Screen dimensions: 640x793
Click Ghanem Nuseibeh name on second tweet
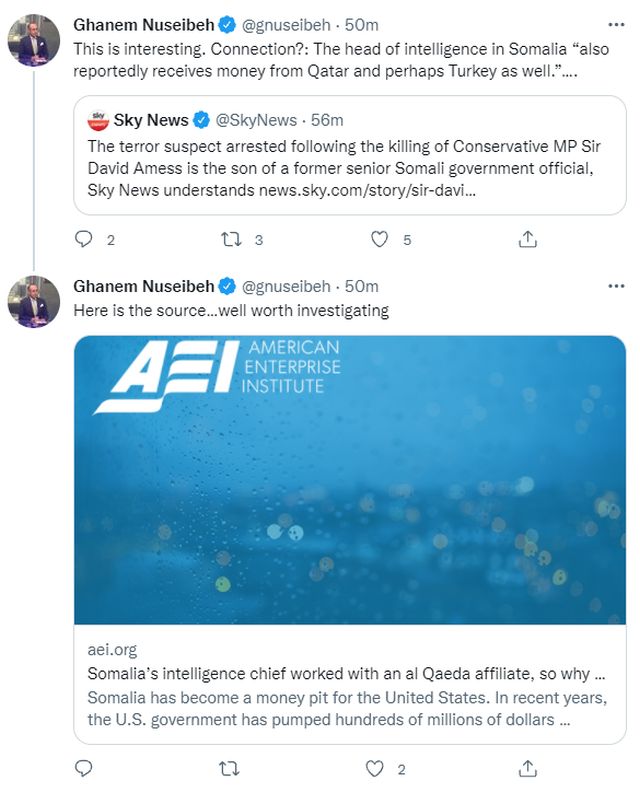pos(143,287)
